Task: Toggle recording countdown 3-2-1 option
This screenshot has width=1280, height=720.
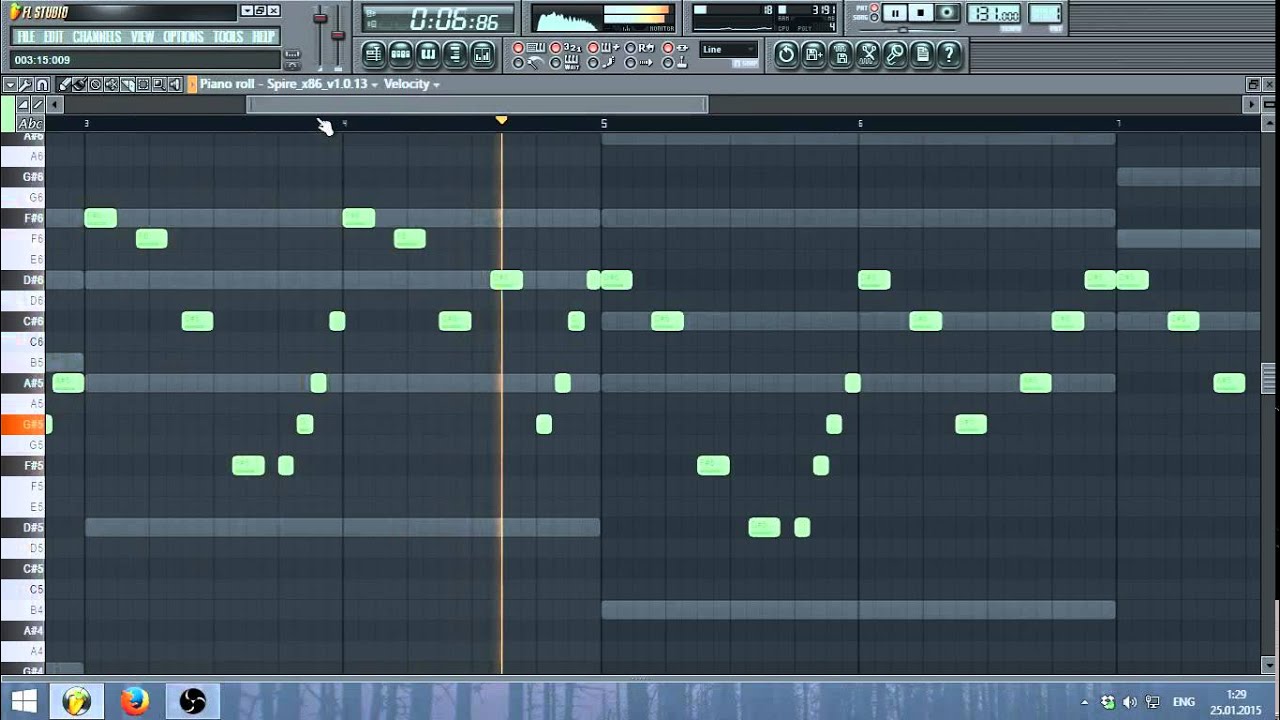Action: tap(555, 48)
